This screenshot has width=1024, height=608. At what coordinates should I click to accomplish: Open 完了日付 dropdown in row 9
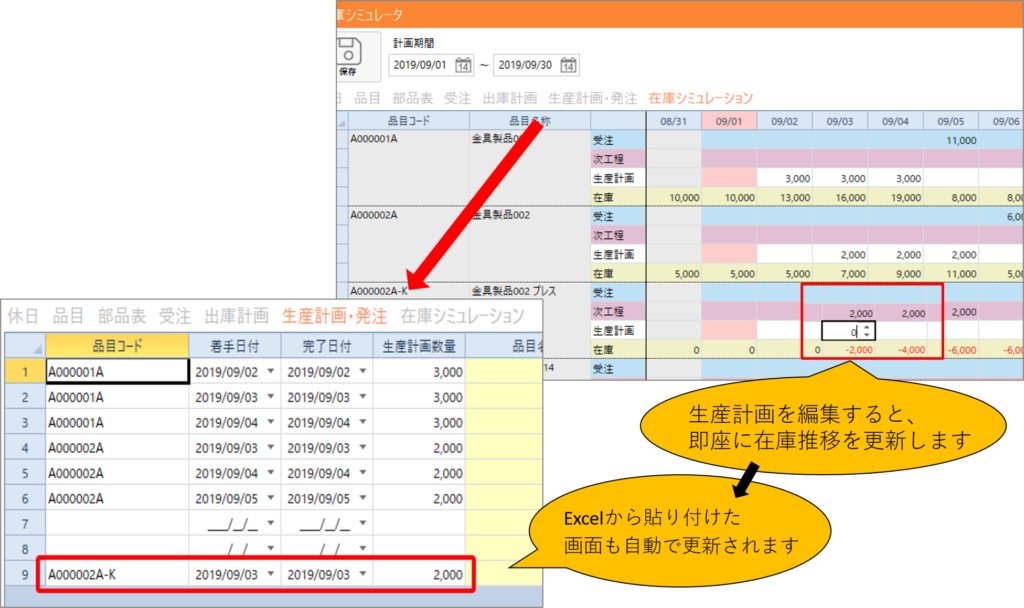[x=361, y=575]
